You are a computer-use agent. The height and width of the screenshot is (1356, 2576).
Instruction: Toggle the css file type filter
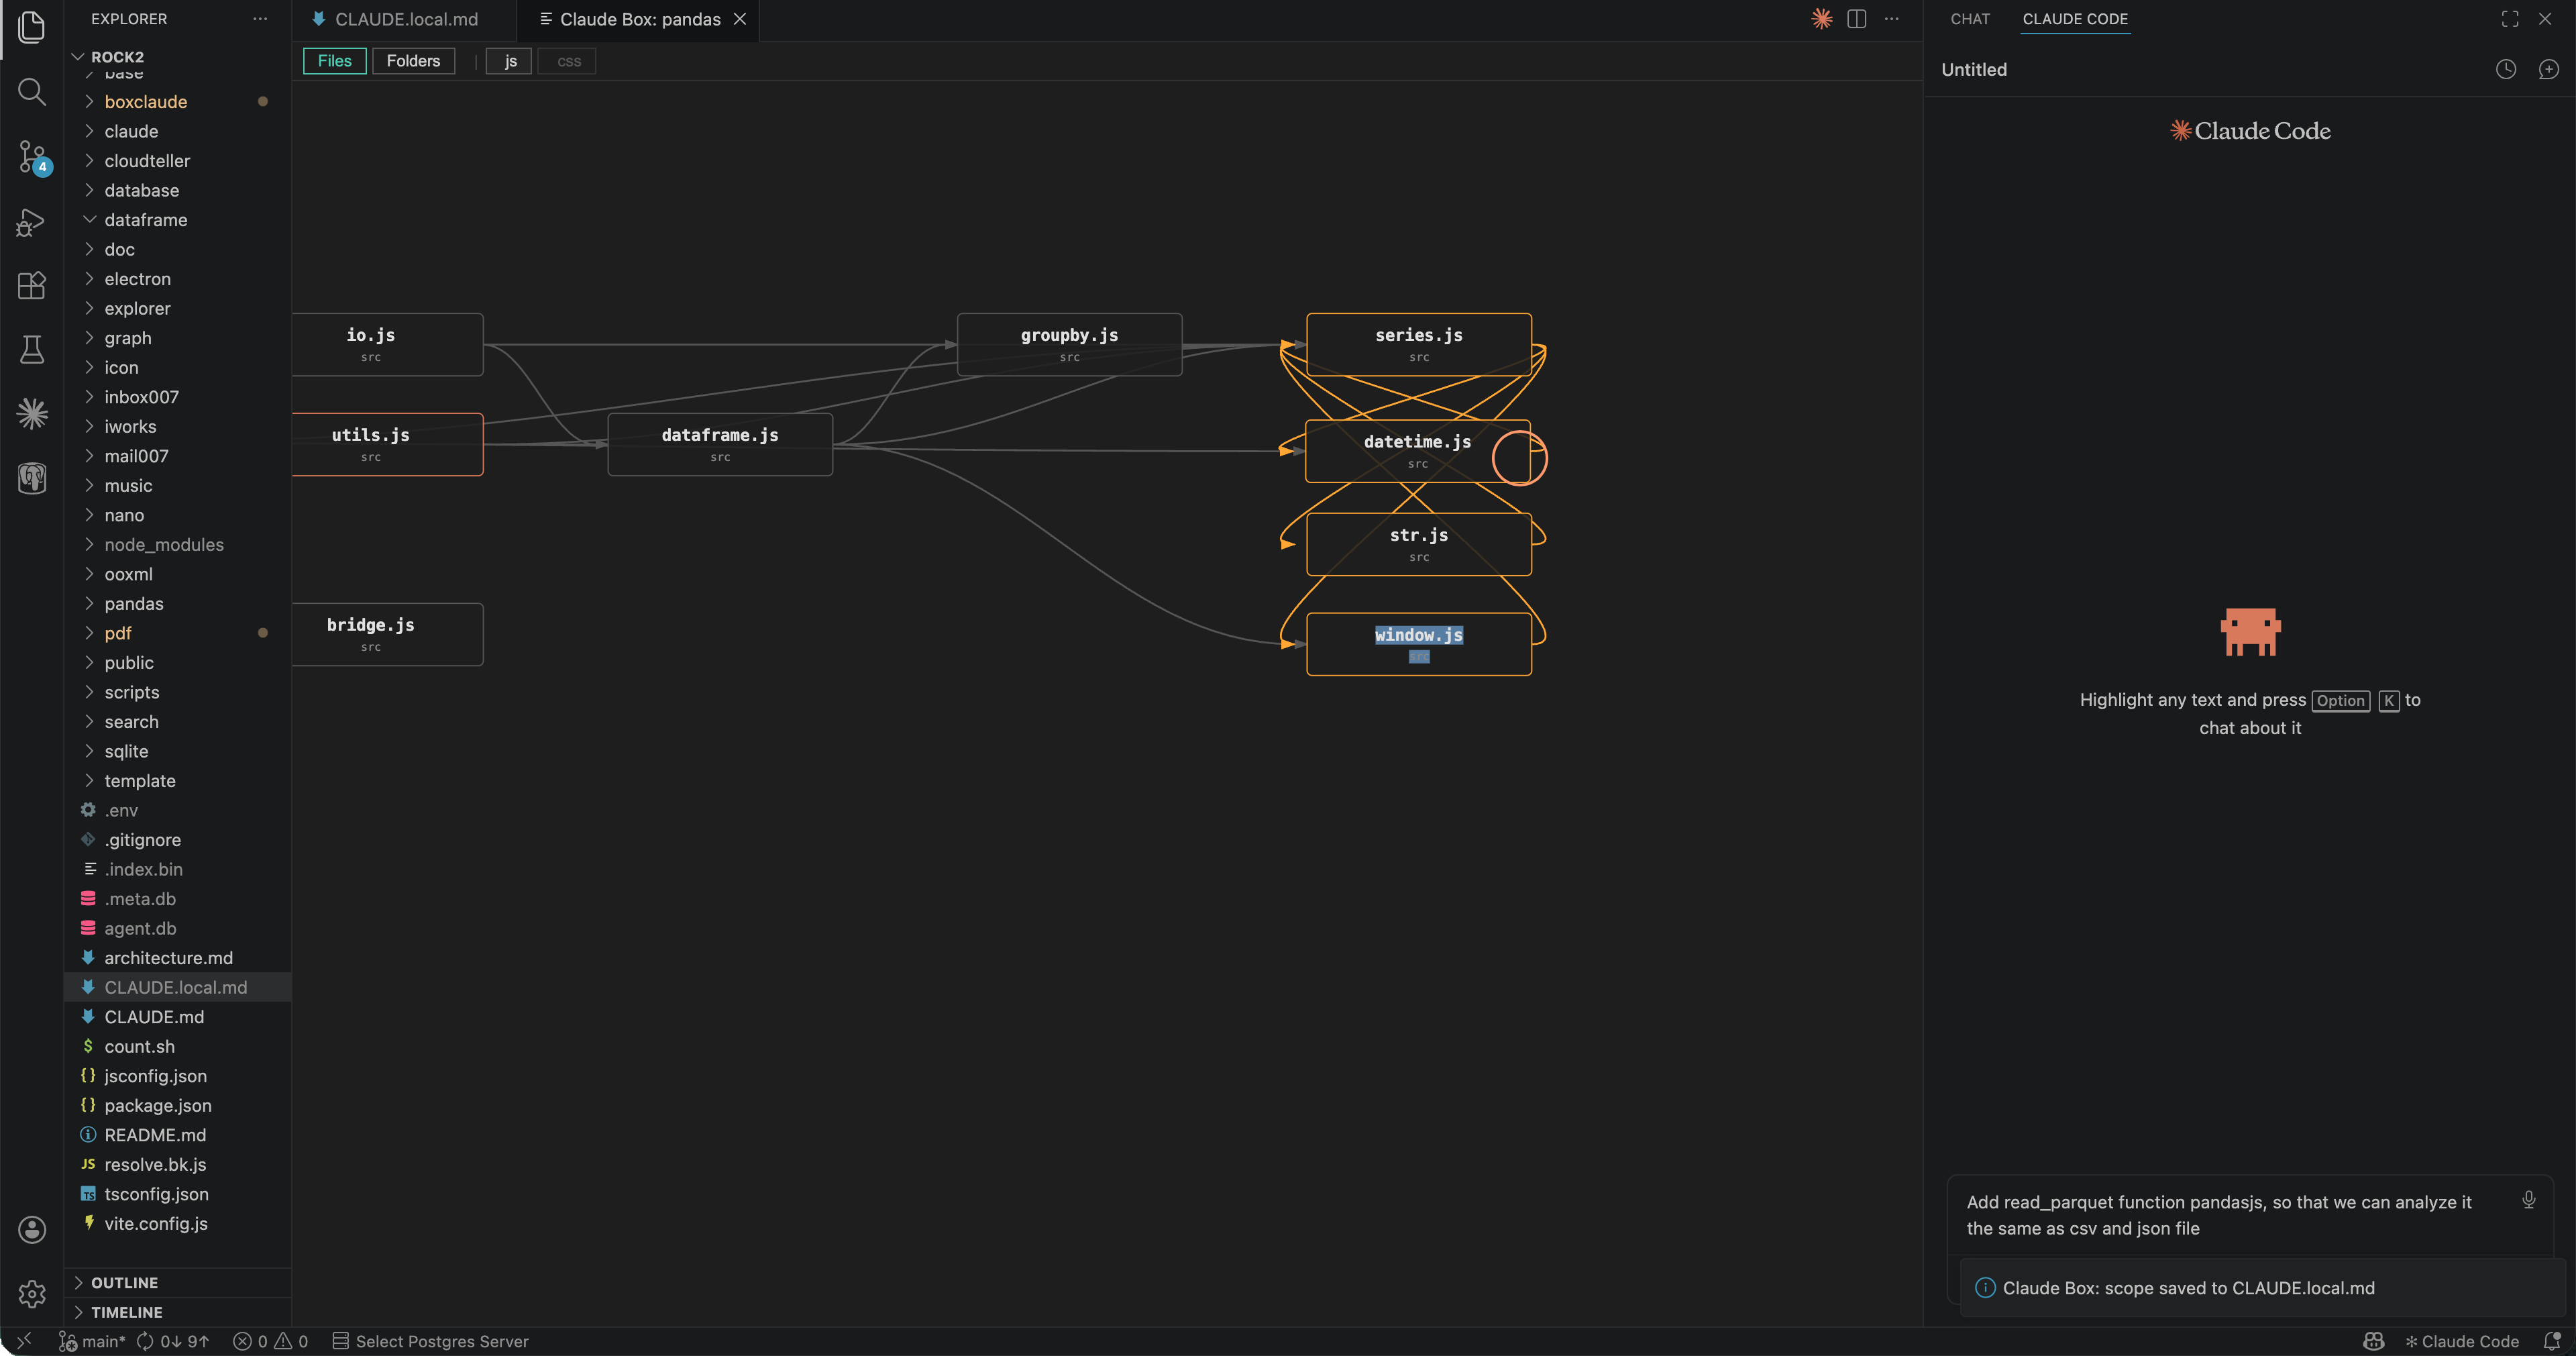point(568,61)
